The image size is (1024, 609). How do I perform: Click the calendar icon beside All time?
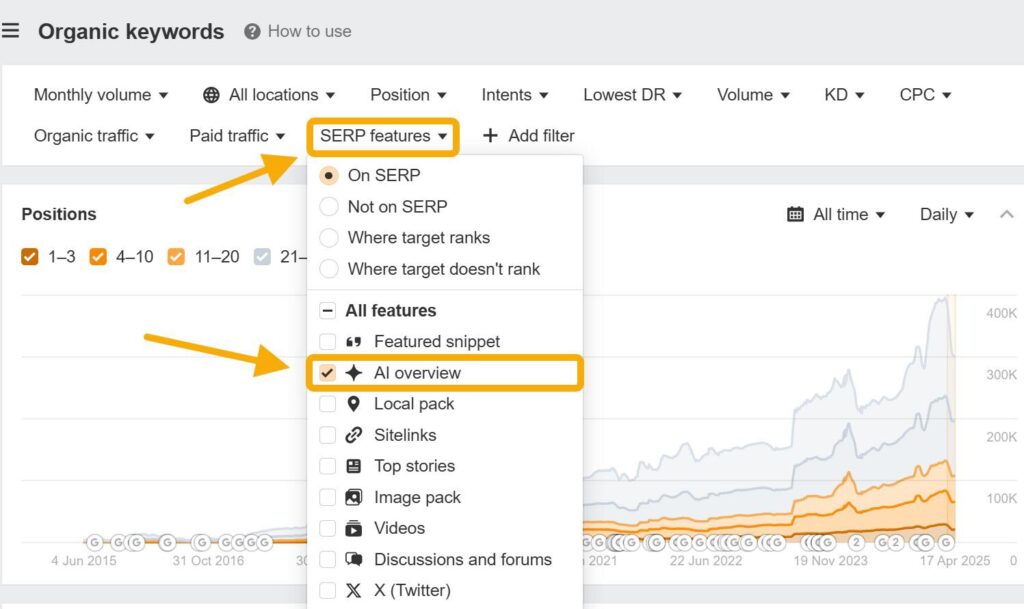pos(796,214)
